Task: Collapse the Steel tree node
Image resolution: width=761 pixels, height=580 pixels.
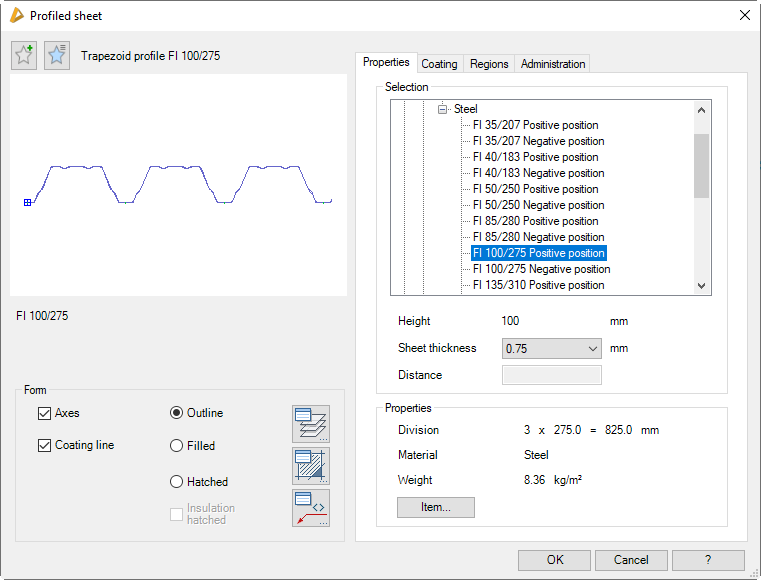Action: [x=442, y=109]
